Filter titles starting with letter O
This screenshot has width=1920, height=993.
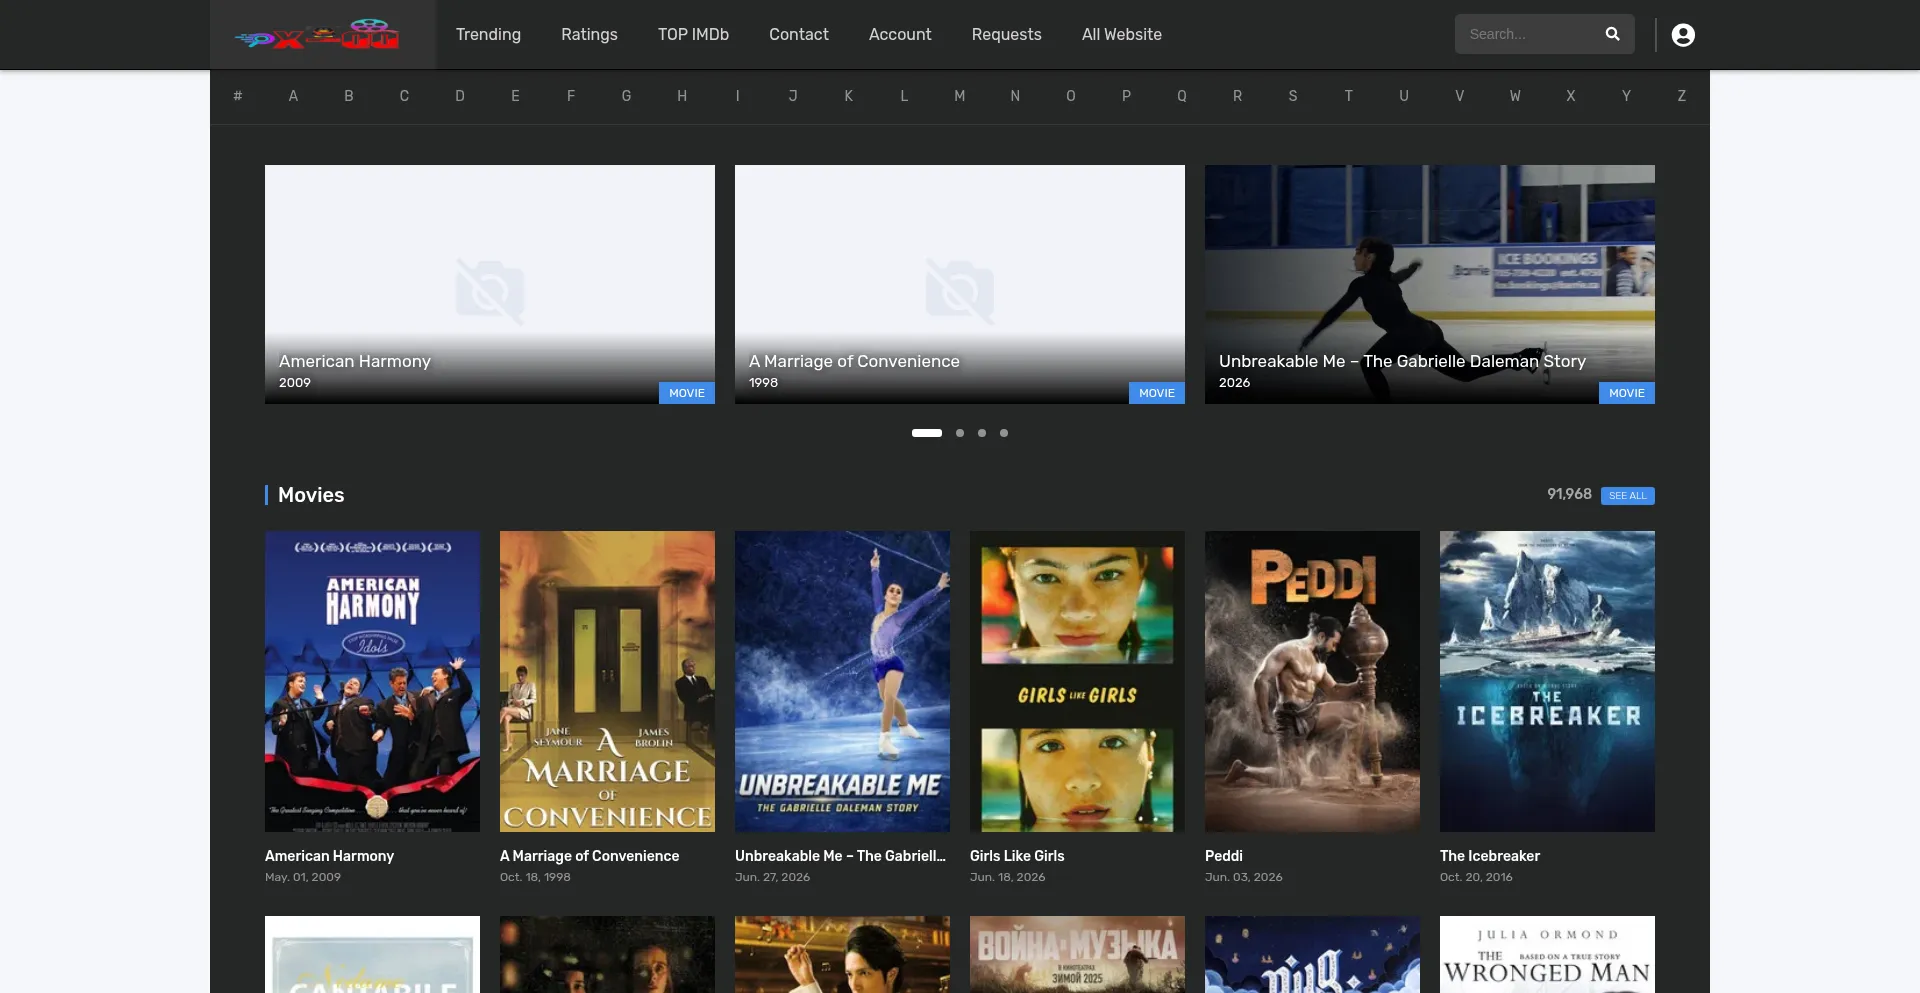pos(1071,96)
